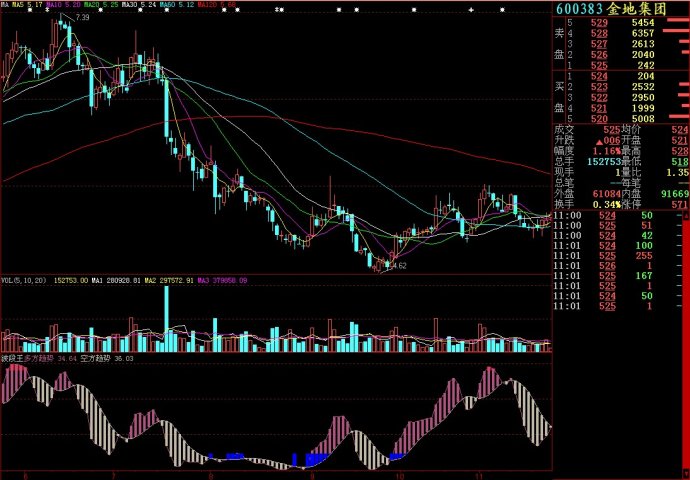Click sell level 4 volume 6357

(x=643, y=33)
